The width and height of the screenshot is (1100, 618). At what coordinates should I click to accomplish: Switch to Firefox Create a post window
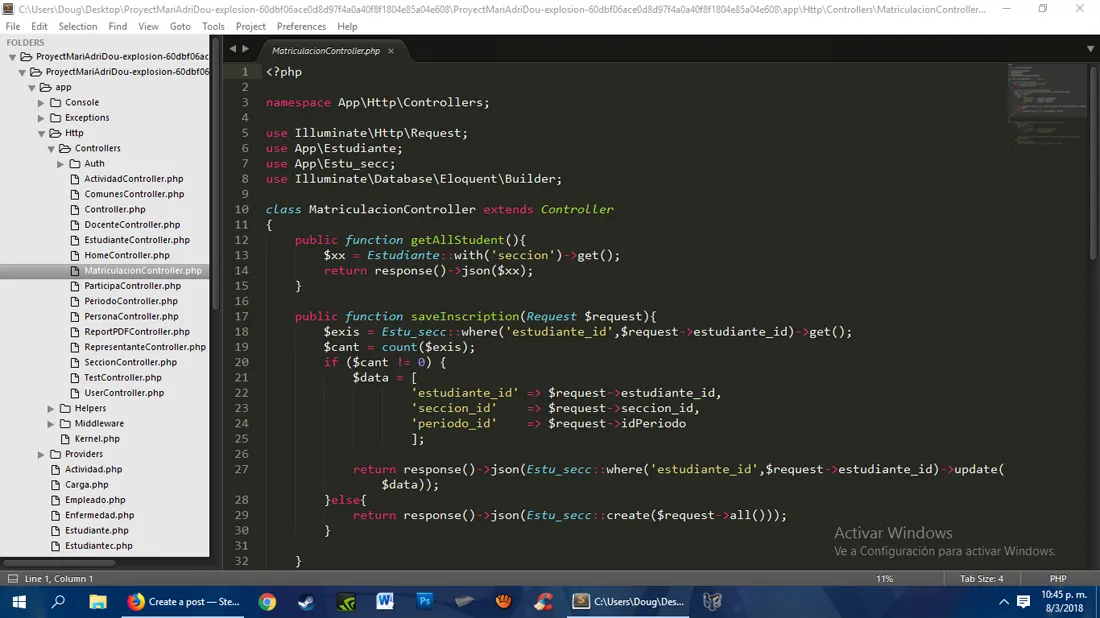click(x=183, y=602)
